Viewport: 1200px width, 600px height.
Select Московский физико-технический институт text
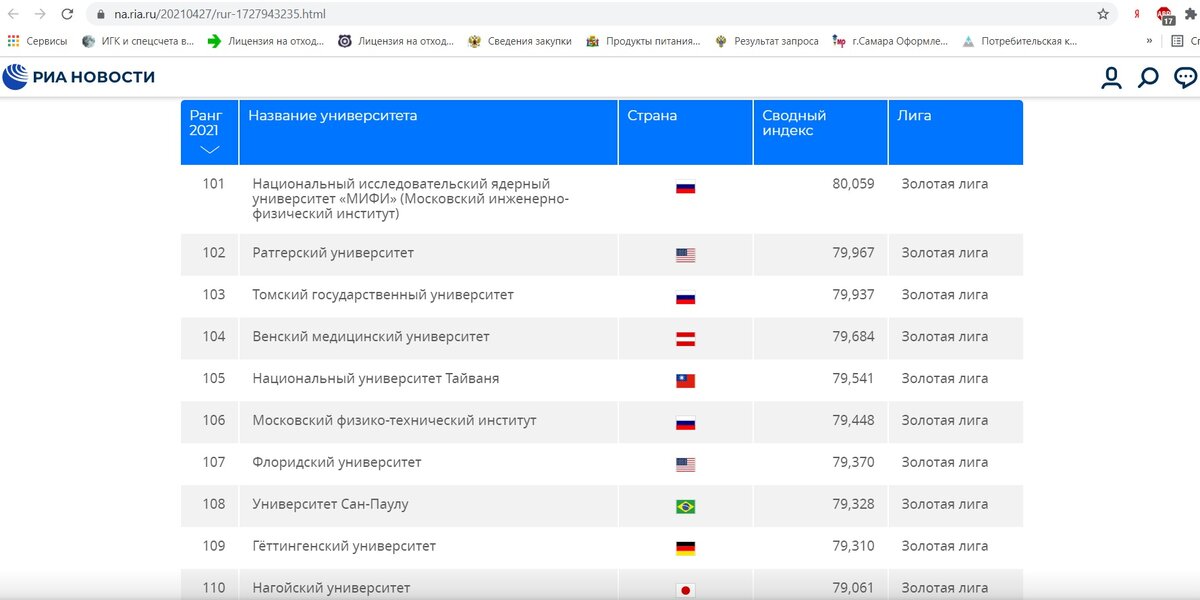[x=395, y=421]
